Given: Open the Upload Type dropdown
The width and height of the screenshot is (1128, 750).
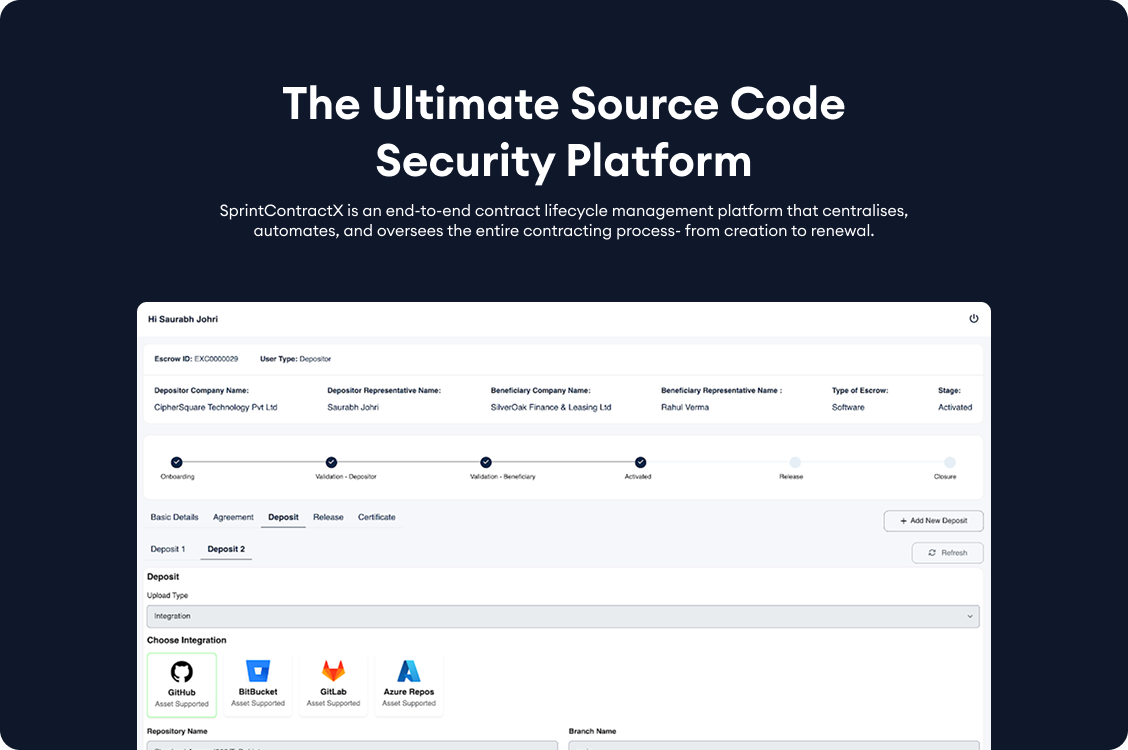Looking at the screenshot, I should pyautogui.click(x=563, y=616).
